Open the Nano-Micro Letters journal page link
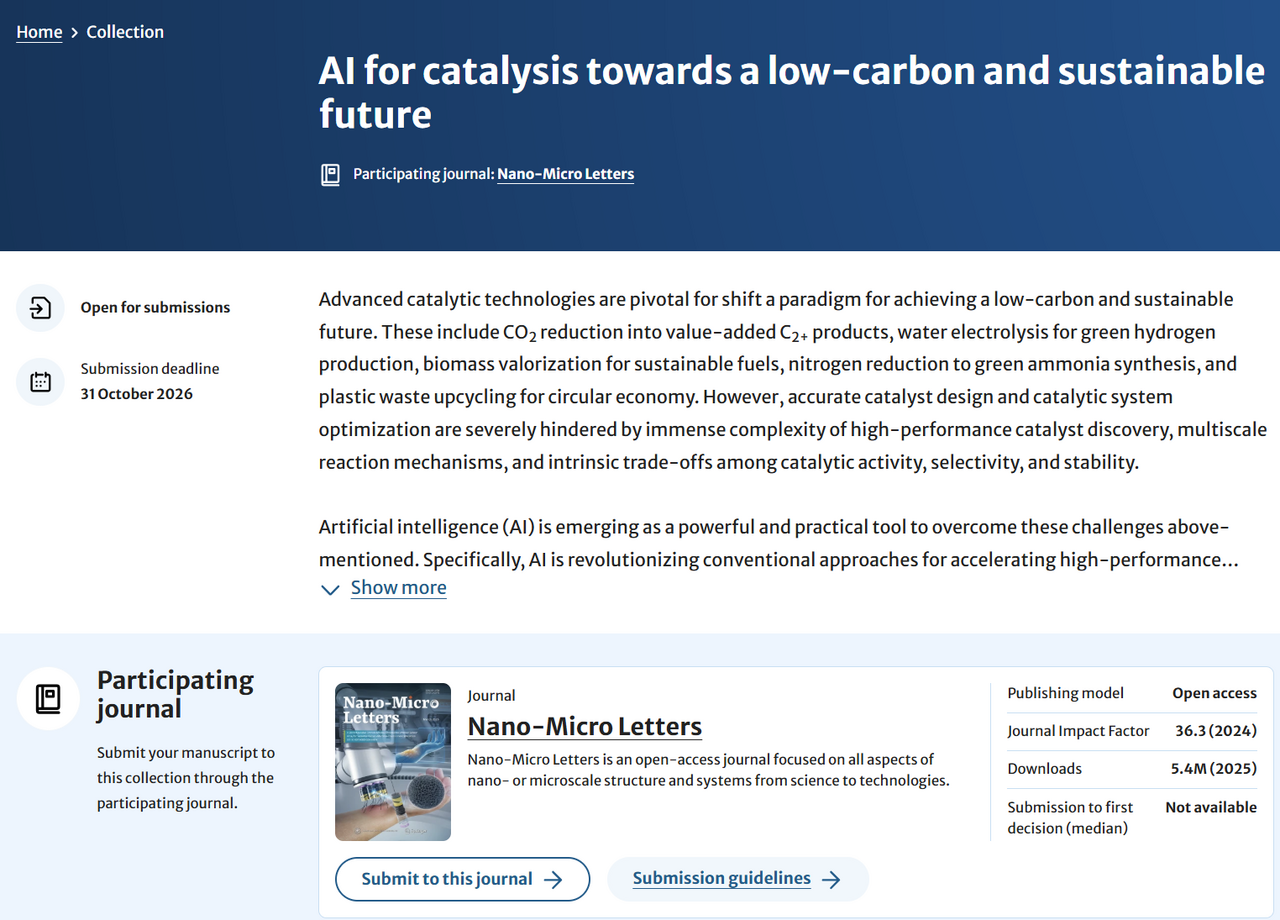This screenshot has height=920, width=1280. pyautogui.click(x=584, y=726)
